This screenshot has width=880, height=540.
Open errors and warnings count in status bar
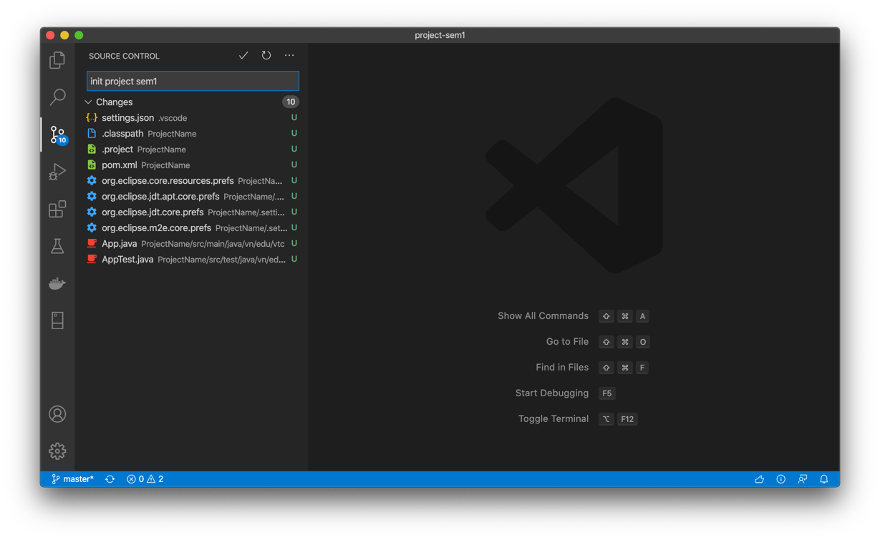tap(145, 479)
